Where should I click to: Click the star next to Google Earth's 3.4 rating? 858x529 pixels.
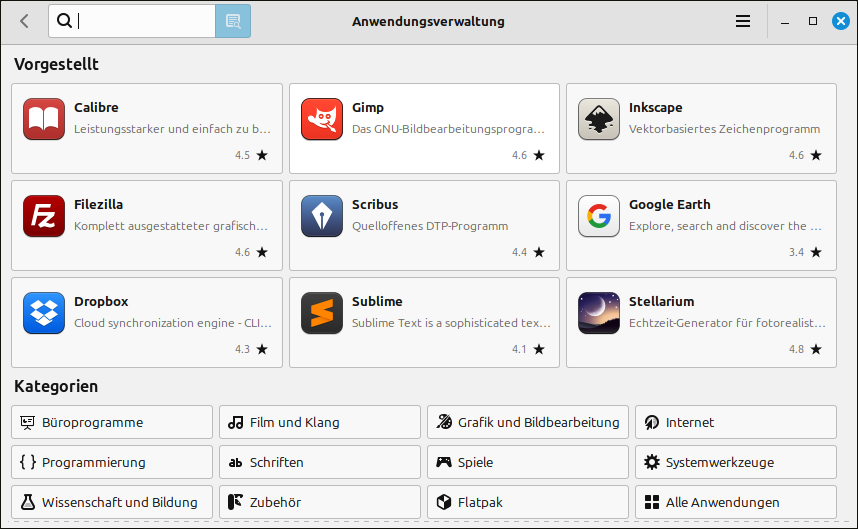pyautogui.click(x=816, y=252)
